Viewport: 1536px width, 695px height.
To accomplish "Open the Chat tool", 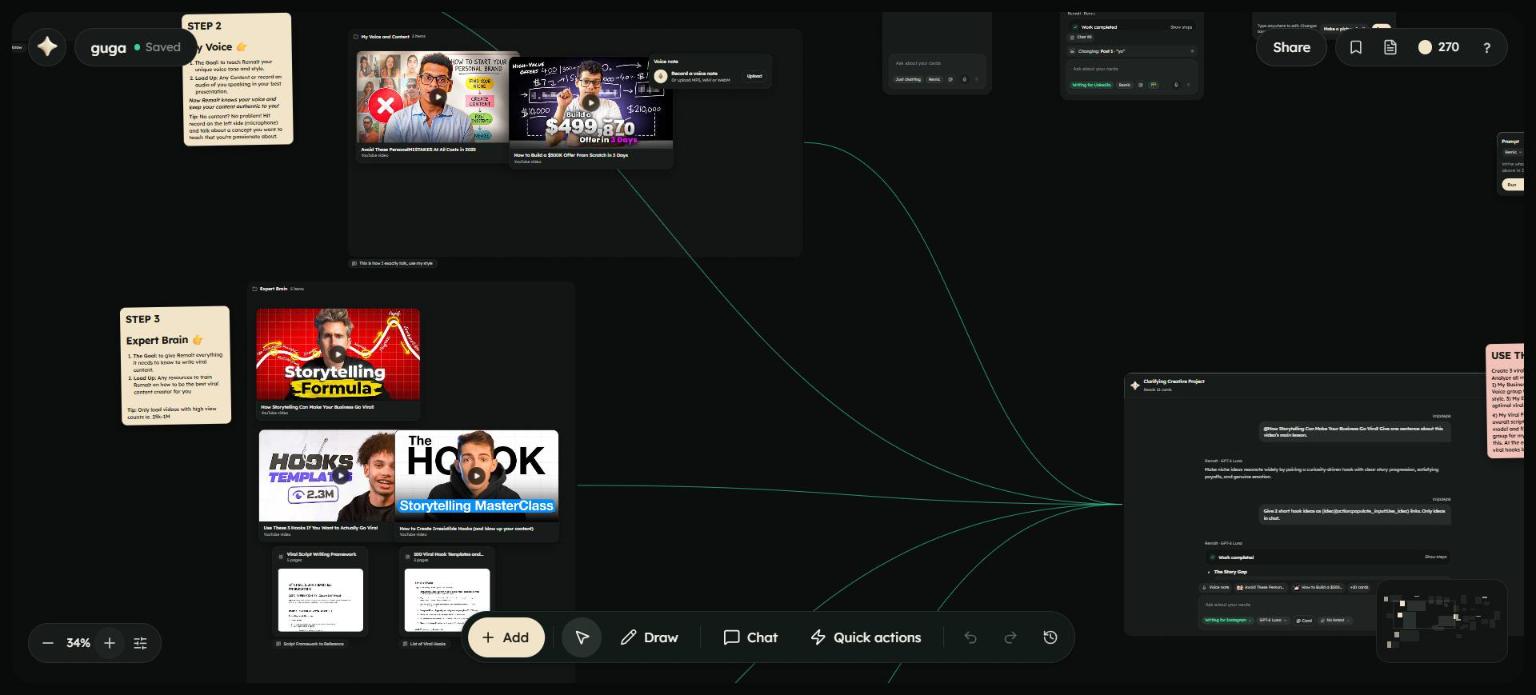I will click(750, 637).
